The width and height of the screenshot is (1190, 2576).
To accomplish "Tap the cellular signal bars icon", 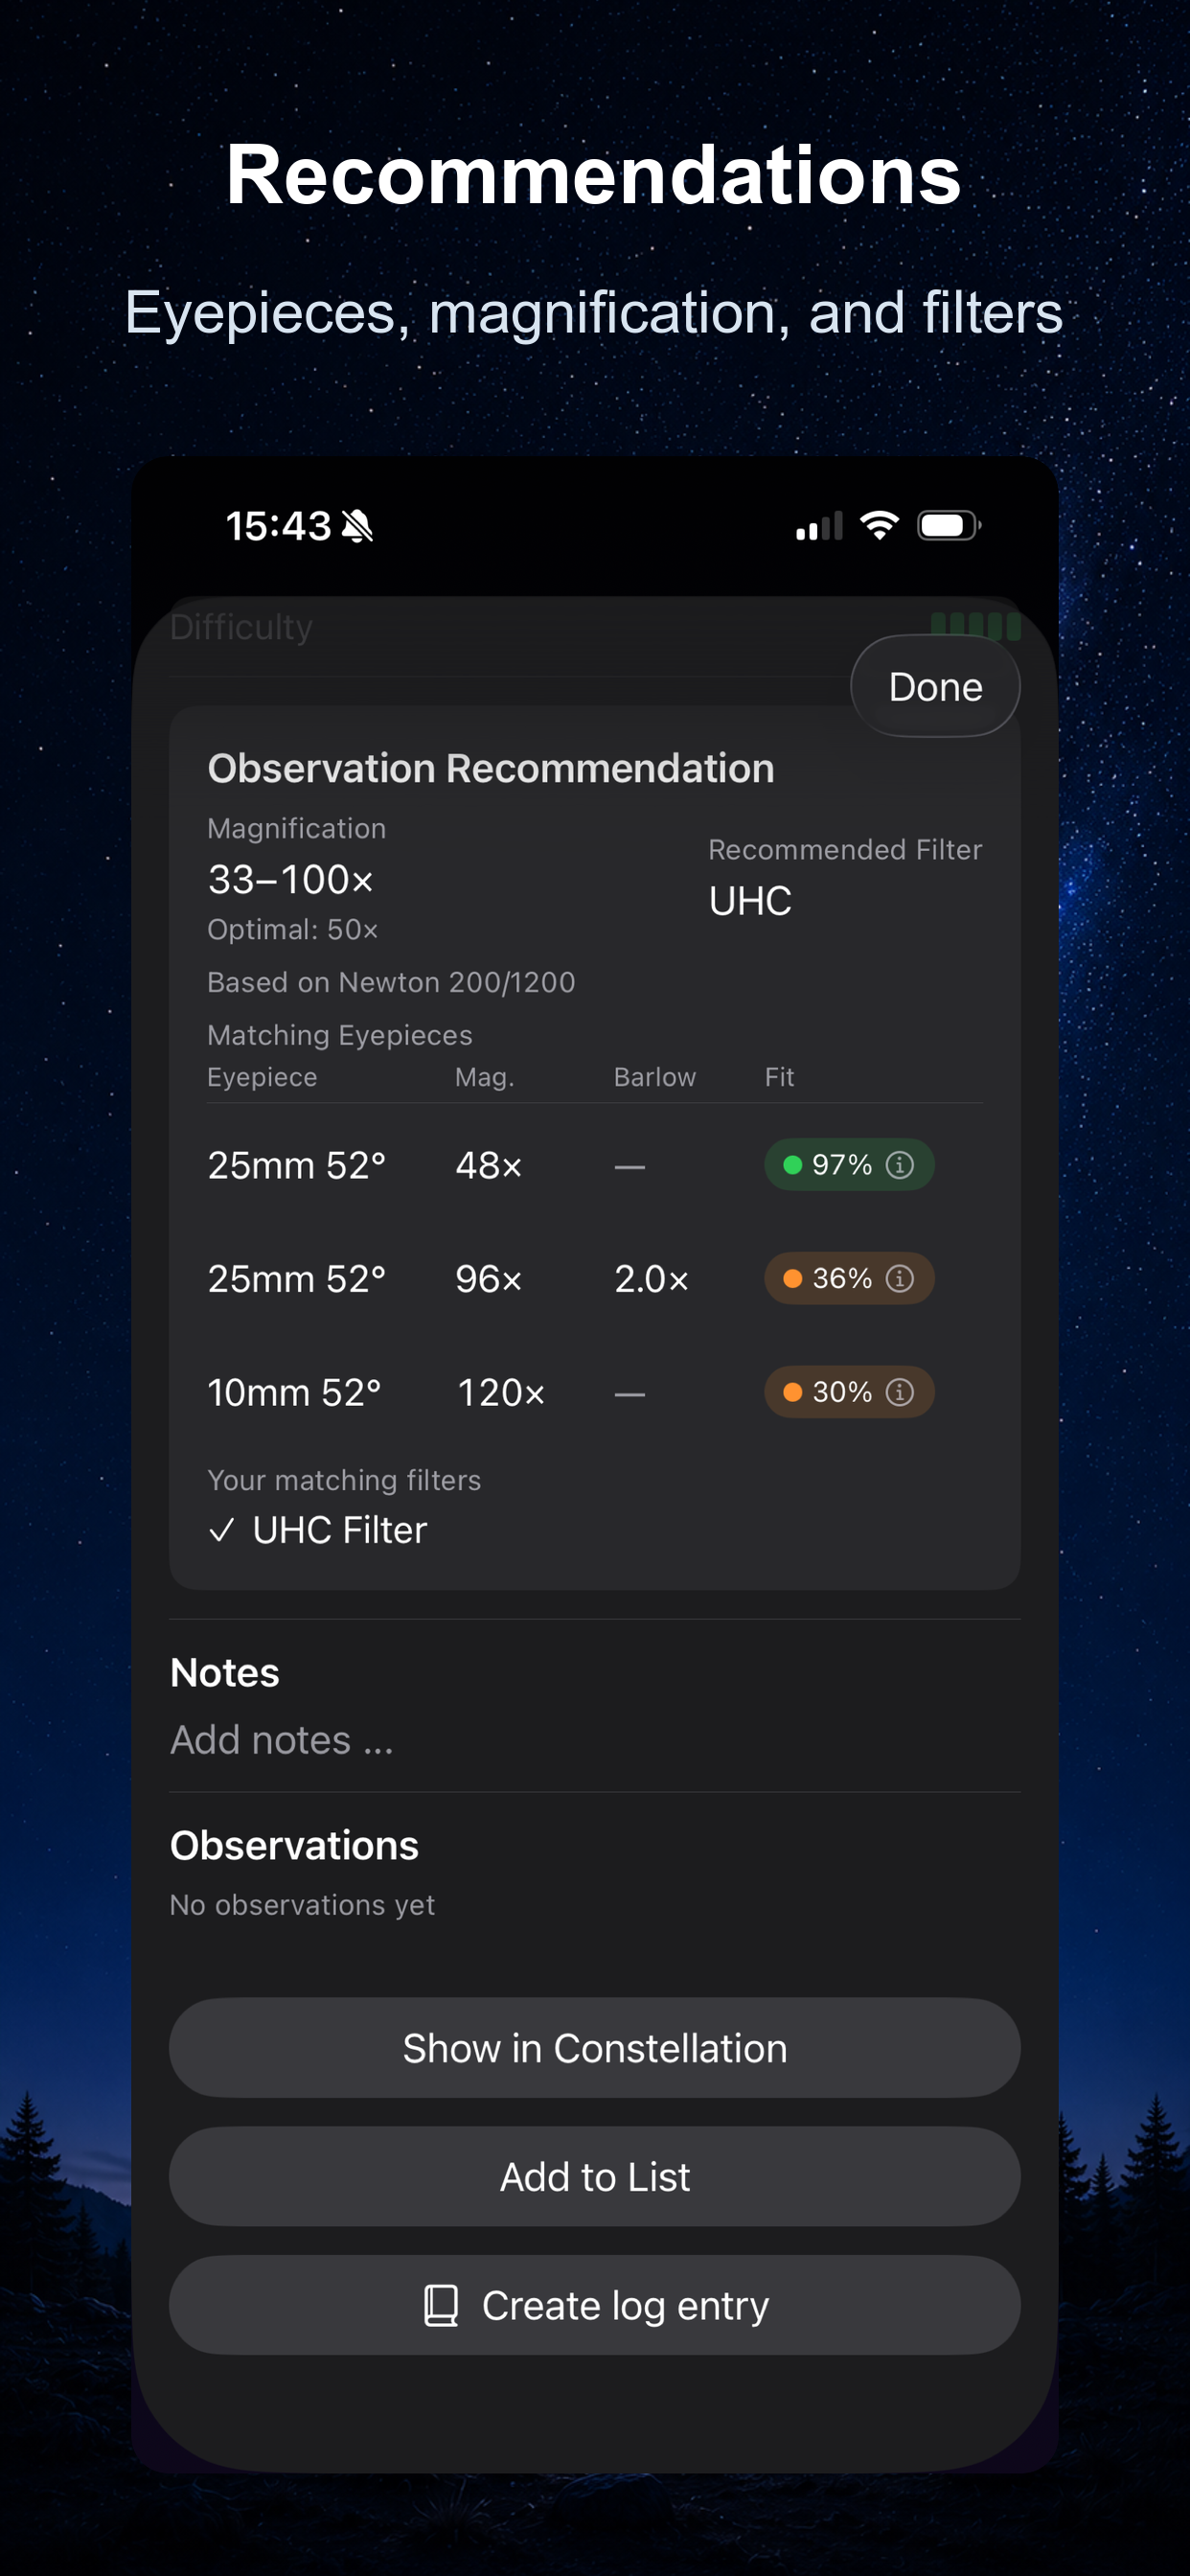I will [819, 526].
